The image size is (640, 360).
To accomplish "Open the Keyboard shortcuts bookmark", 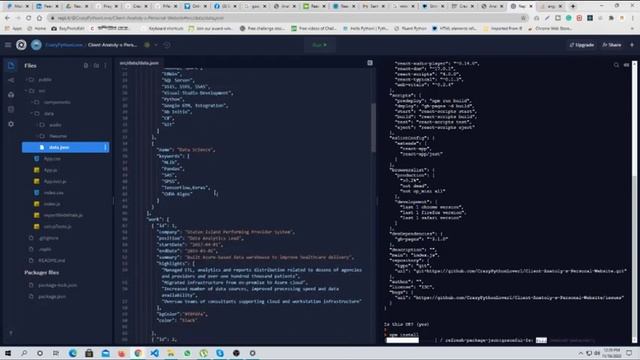I will point(162,29).
